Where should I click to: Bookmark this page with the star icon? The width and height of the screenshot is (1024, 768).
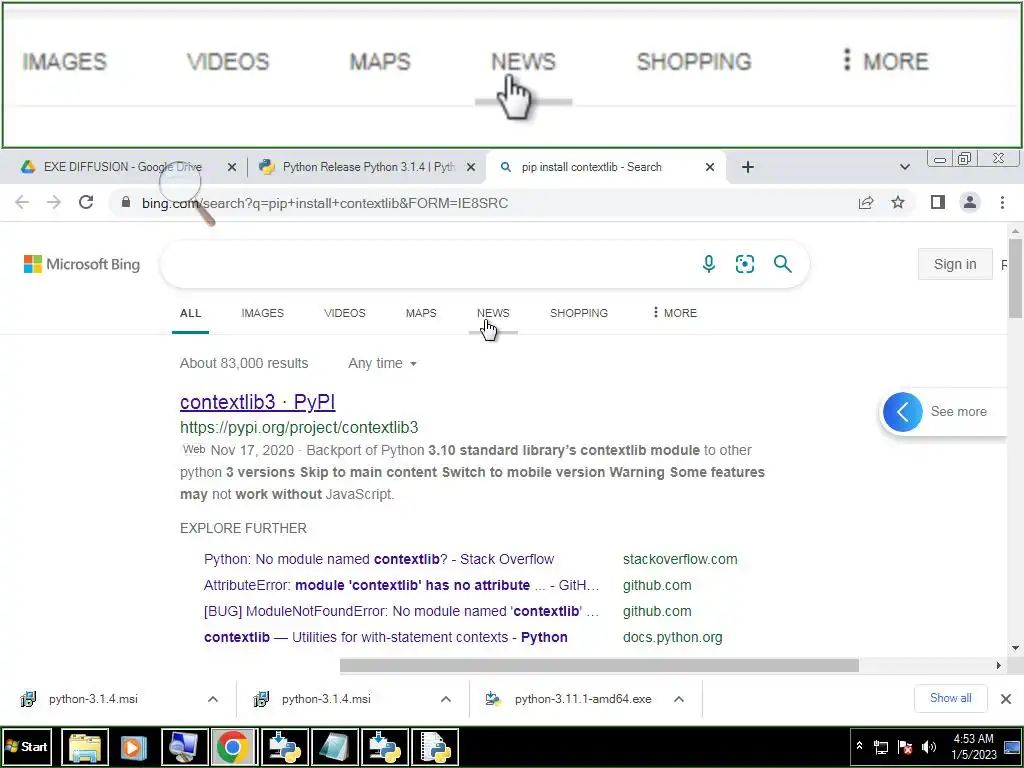(898, 202)
